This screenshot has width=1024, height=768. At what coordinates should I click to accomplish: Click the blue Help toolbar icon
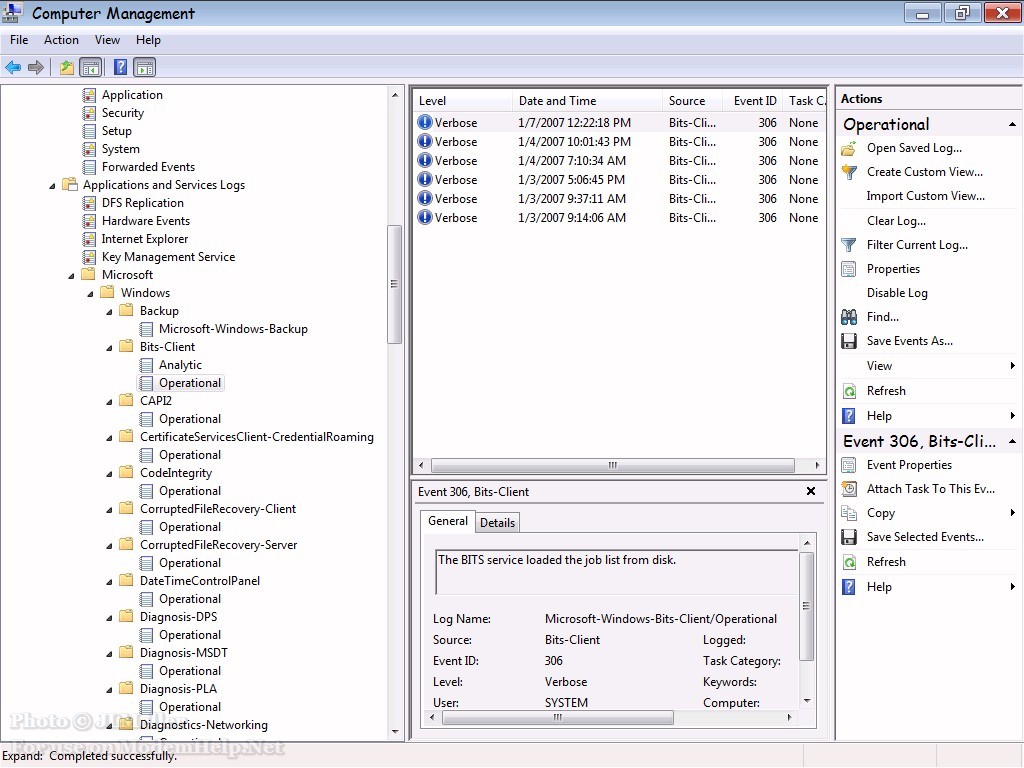click(121, 67)
